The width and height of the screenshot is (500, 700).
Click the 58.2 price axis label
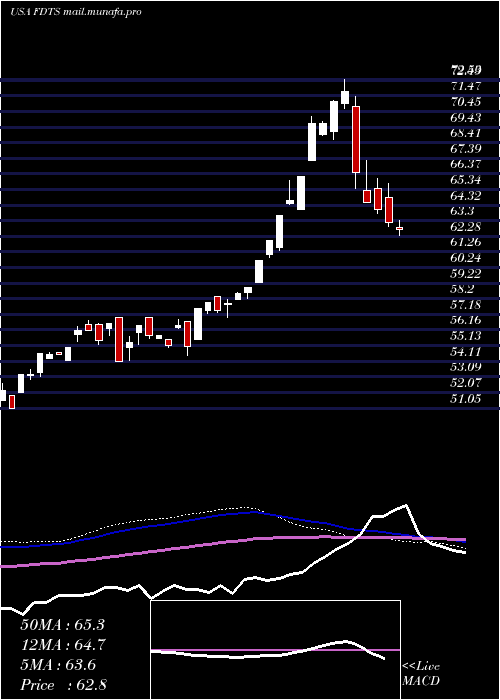point(463,289)
